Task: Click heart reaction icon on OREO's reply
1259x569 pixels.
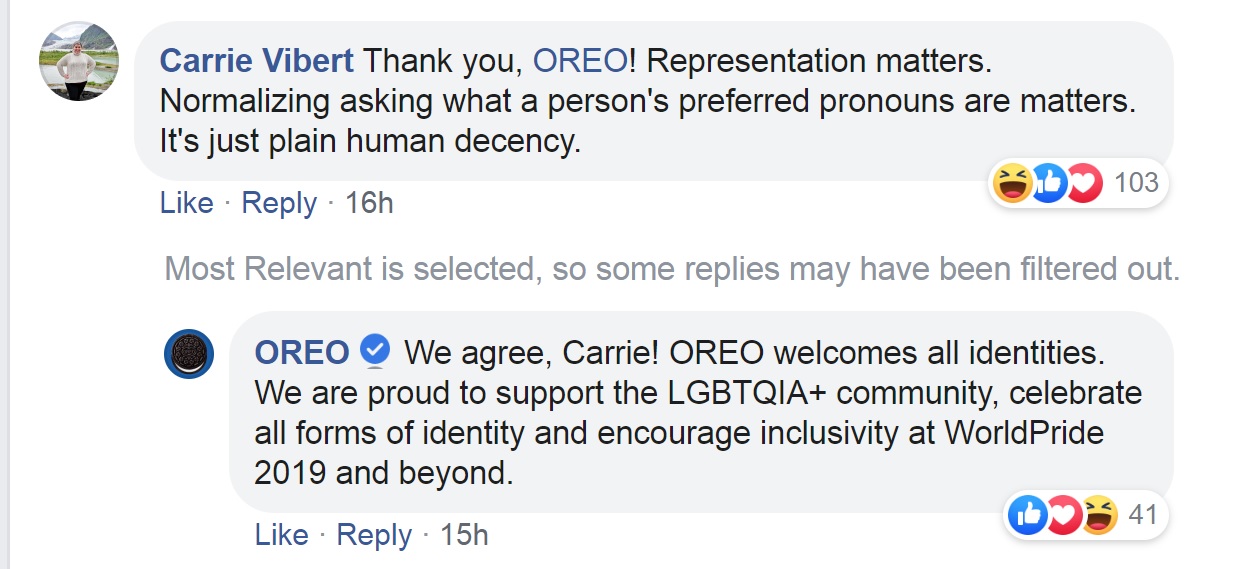Action: click(x=1064, y=516)
